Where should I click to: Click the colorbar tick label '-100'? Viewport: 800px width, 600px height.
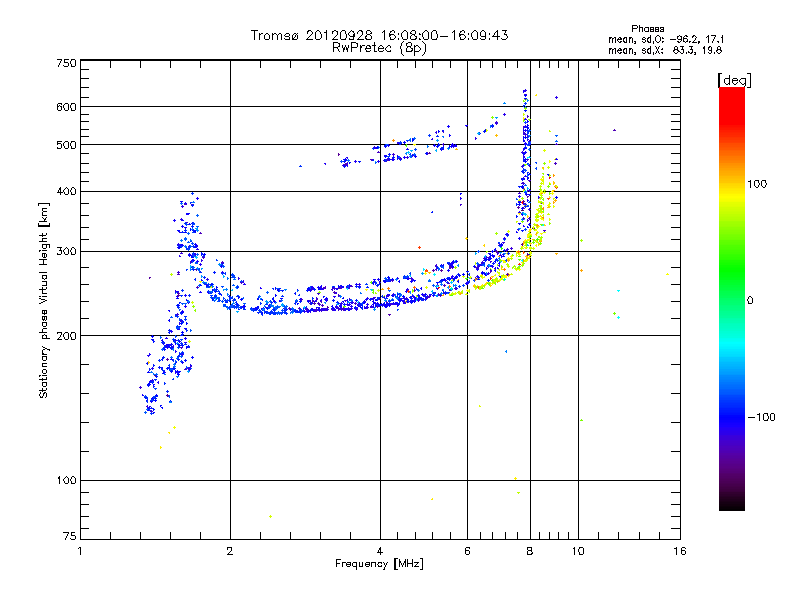pos(761,417)
